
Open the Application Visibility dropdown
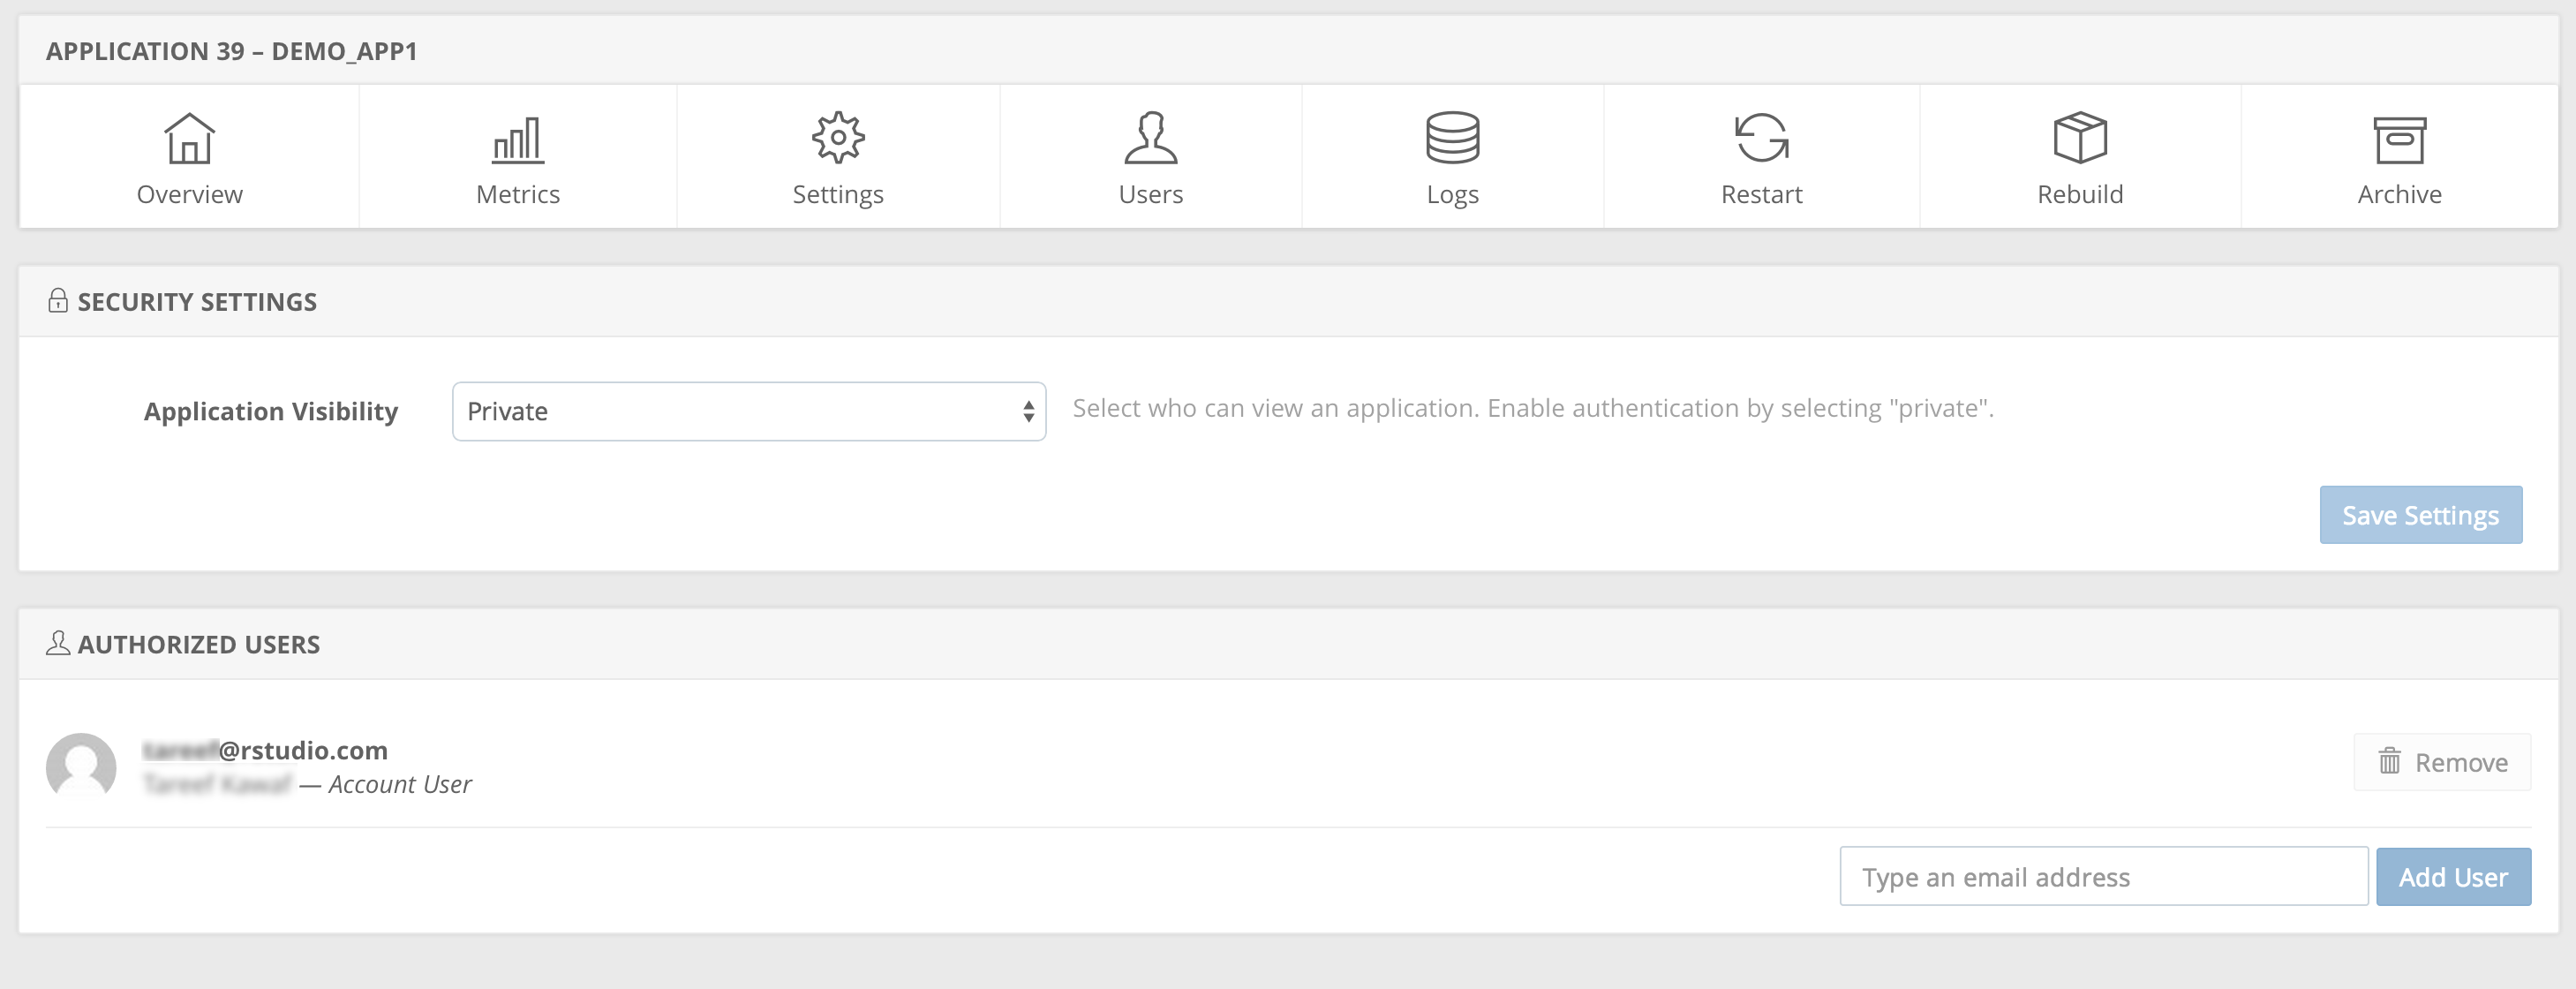click(x=748, y=411)
